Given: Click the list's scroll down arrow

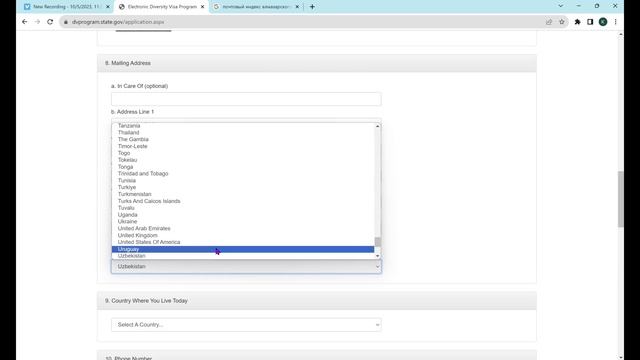Looking at the screenshot, I should [x=378, y=256].
